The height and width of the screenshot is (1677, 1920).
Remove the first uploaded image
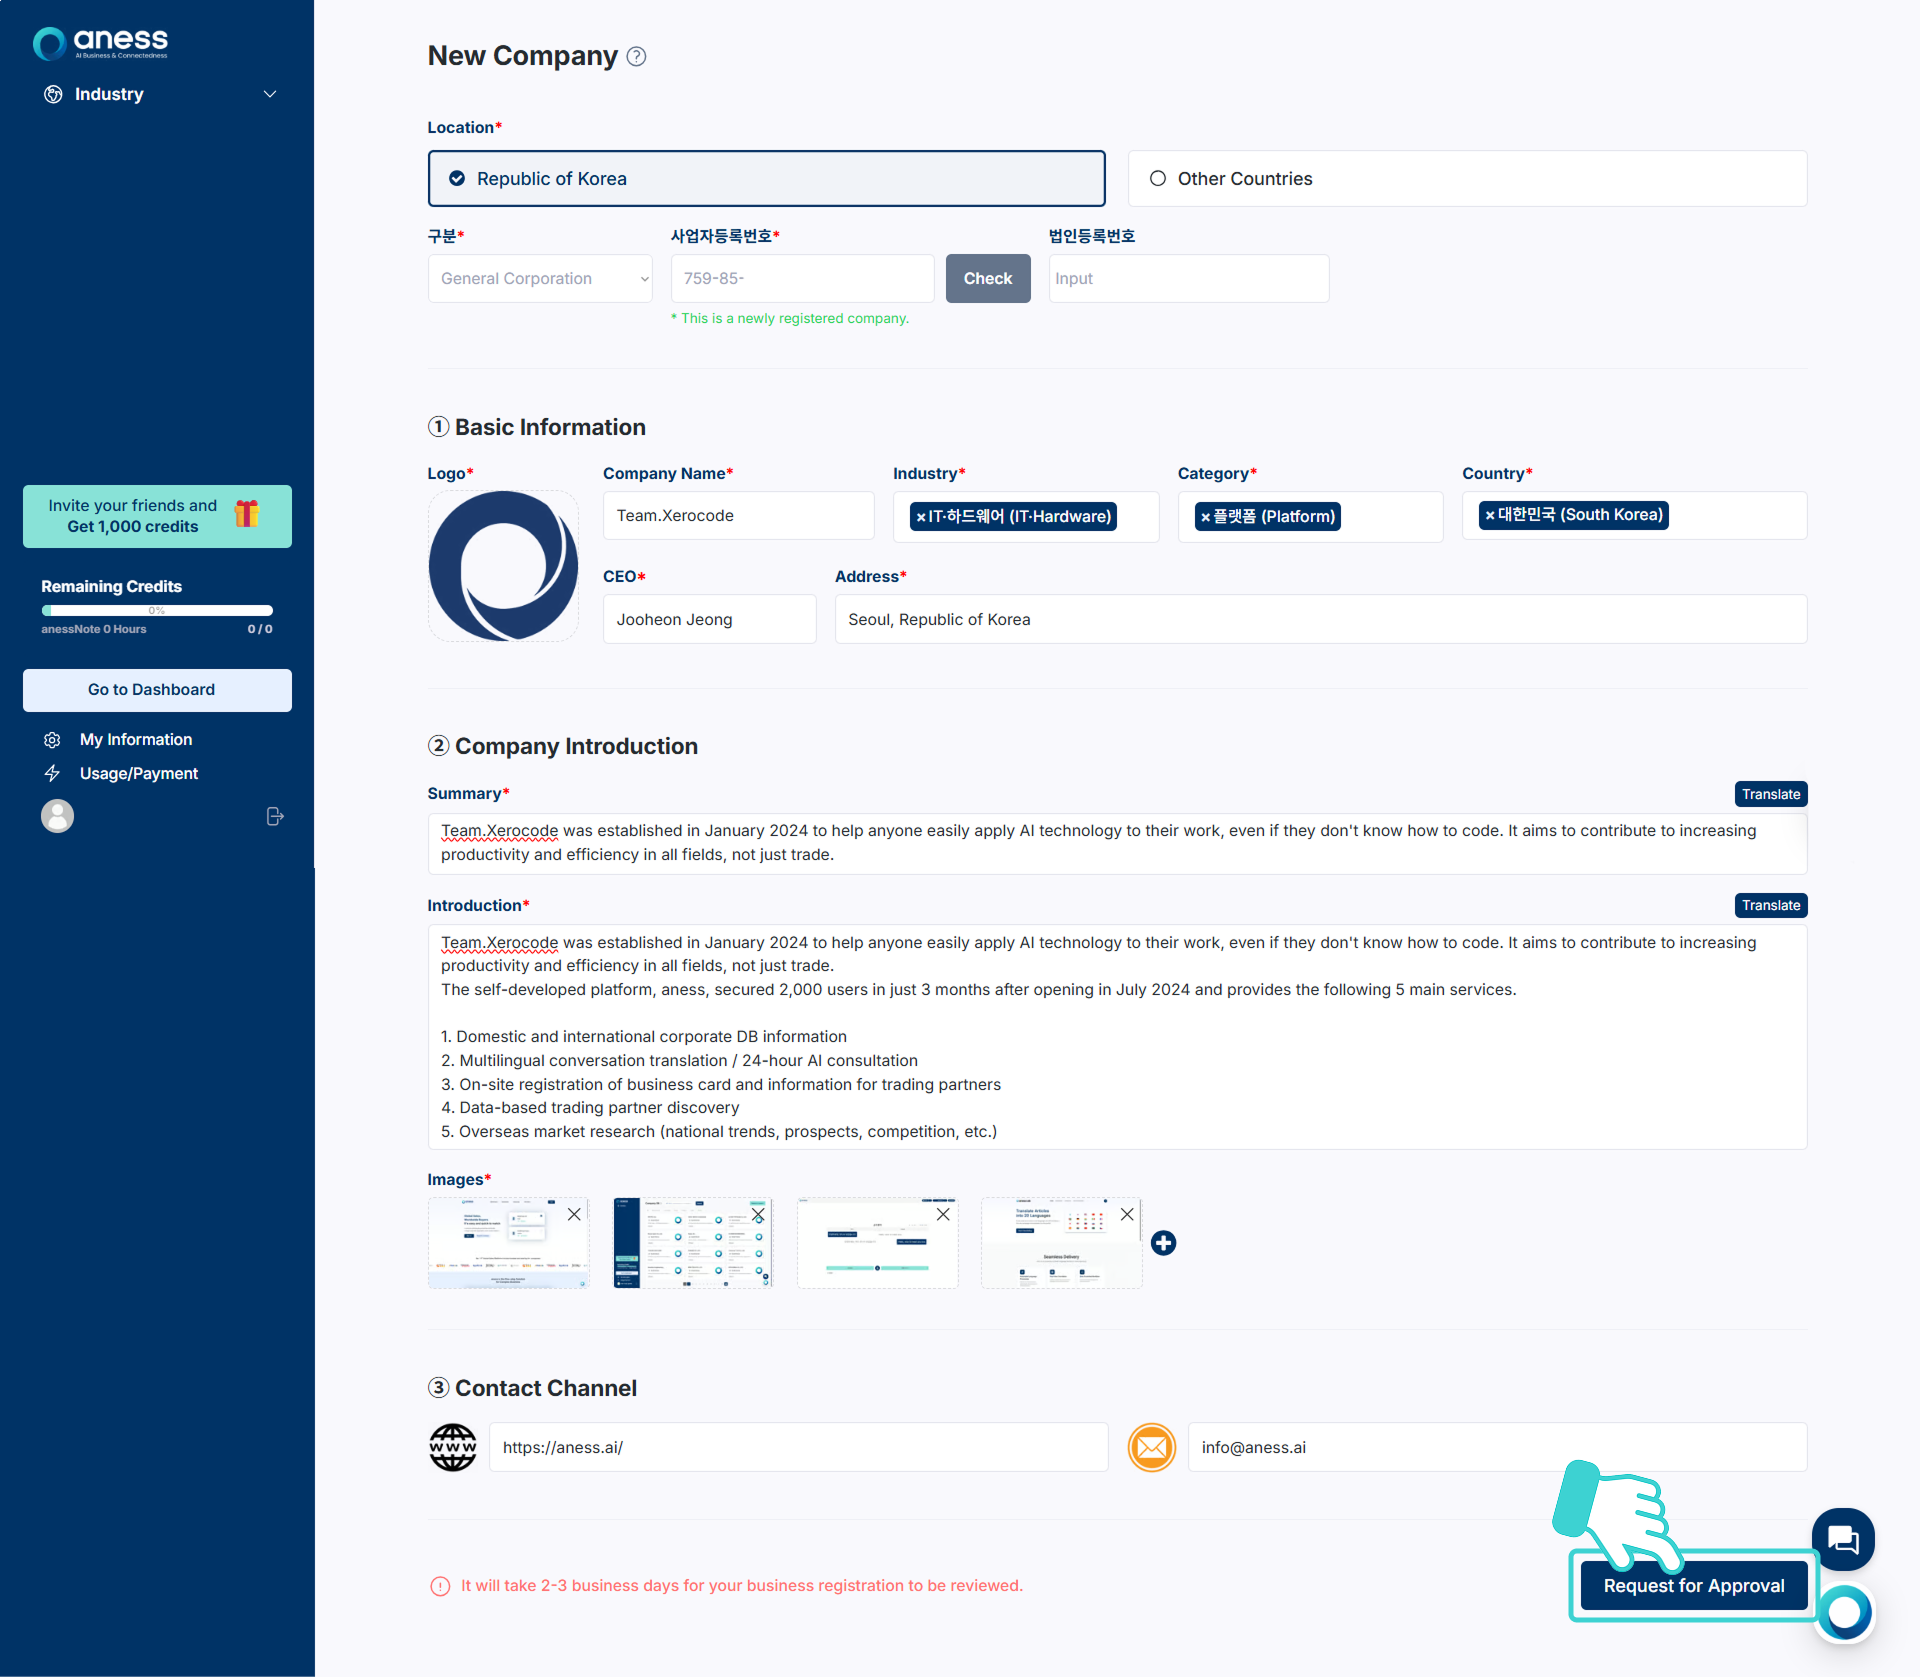click(574, 1214)
